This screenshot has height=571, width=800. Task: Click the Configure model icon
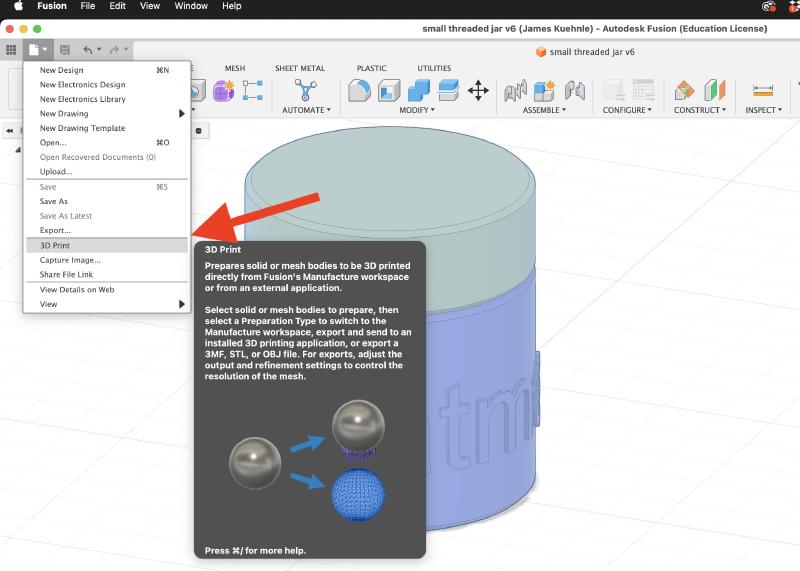pyautogui.click(x=614, y=91)
